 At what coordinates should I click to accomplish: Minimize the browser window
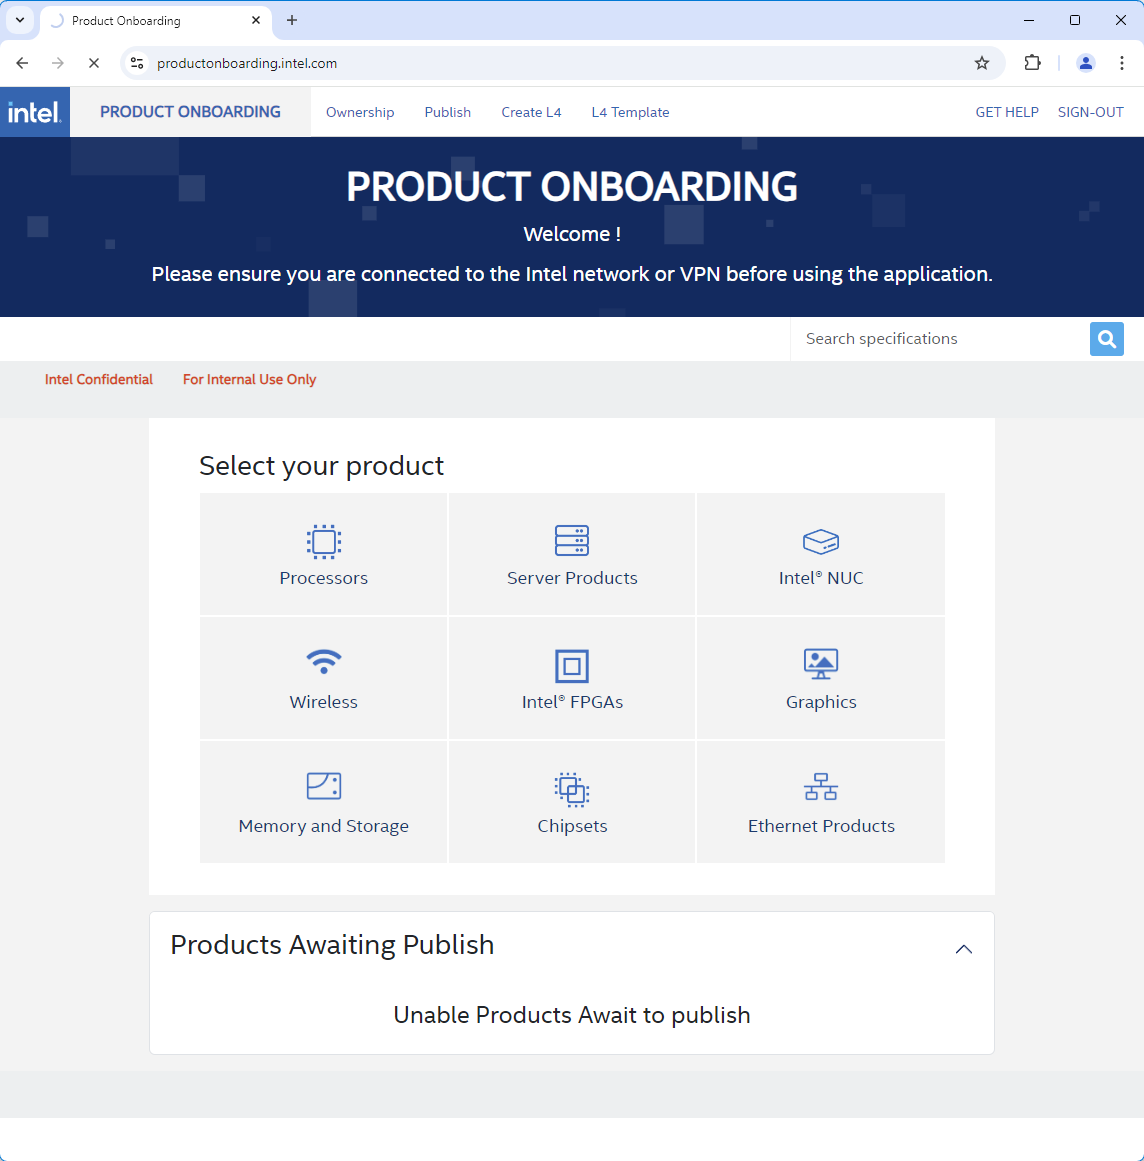pos(1028,20)
